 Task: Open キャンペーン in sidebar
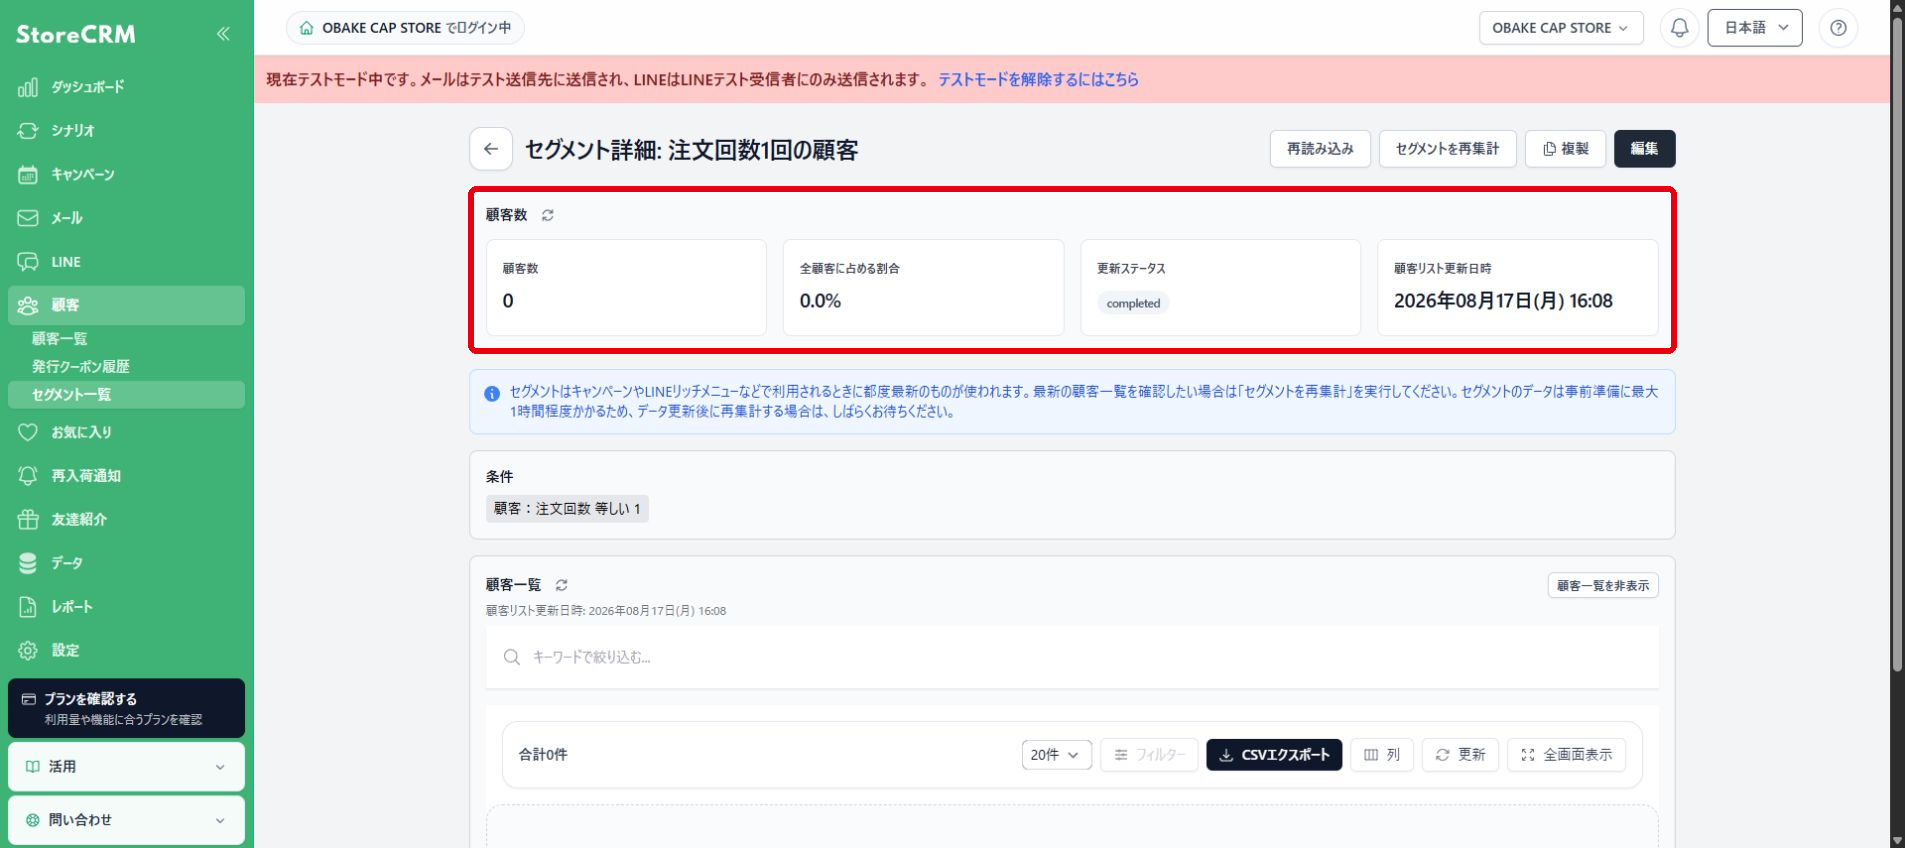[126, 174]
